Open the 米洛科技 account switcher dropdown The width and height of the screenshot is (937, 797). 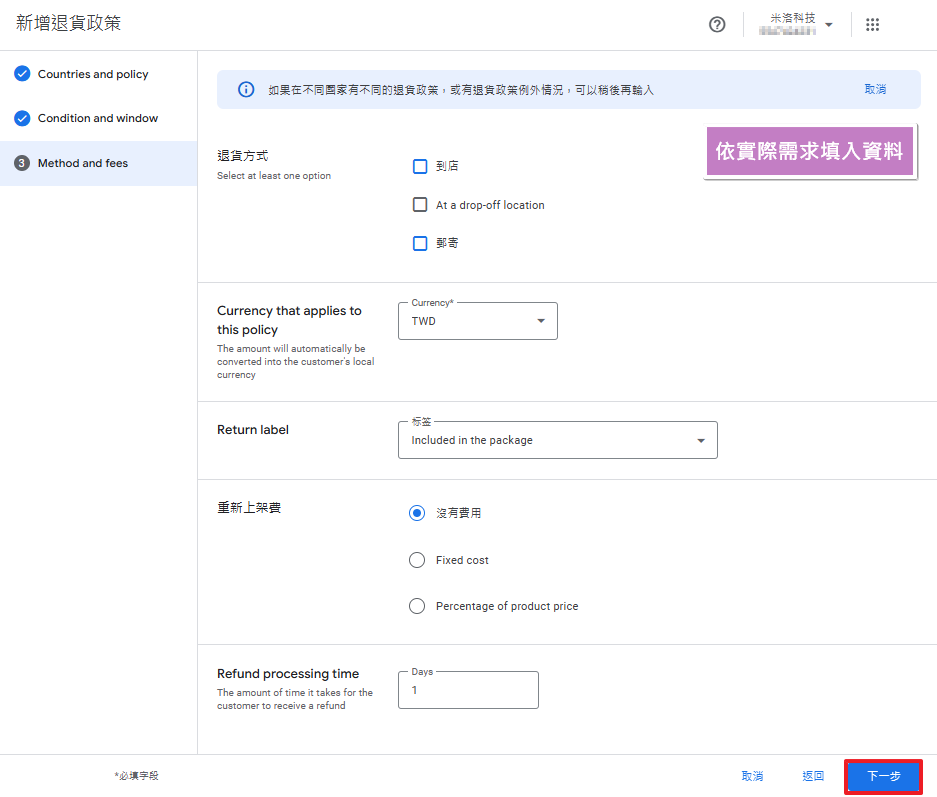pyautogui.click(x=801, y=25)
